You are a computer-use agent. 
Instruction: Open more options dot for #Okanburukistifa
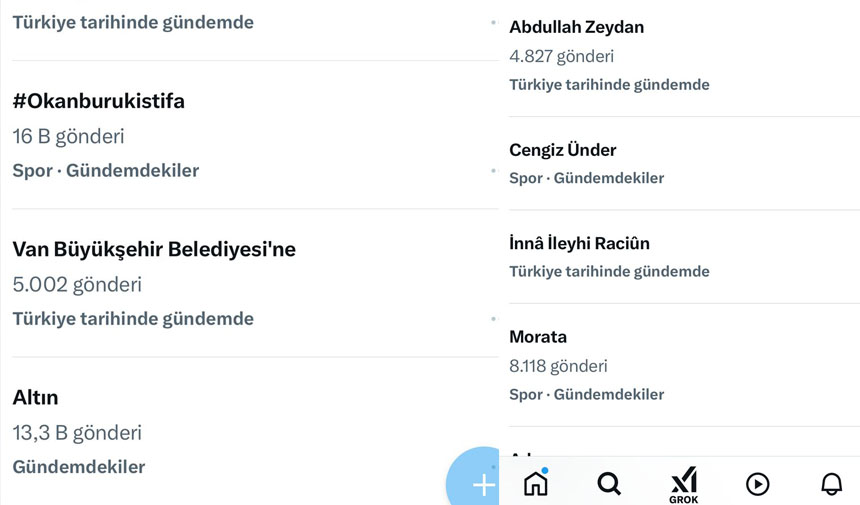[494, 171]
